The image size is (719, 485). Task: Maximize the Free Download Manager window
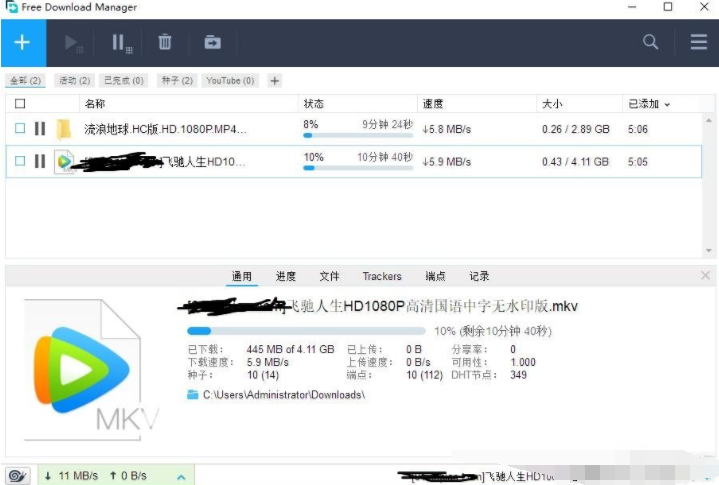(668, 7)
